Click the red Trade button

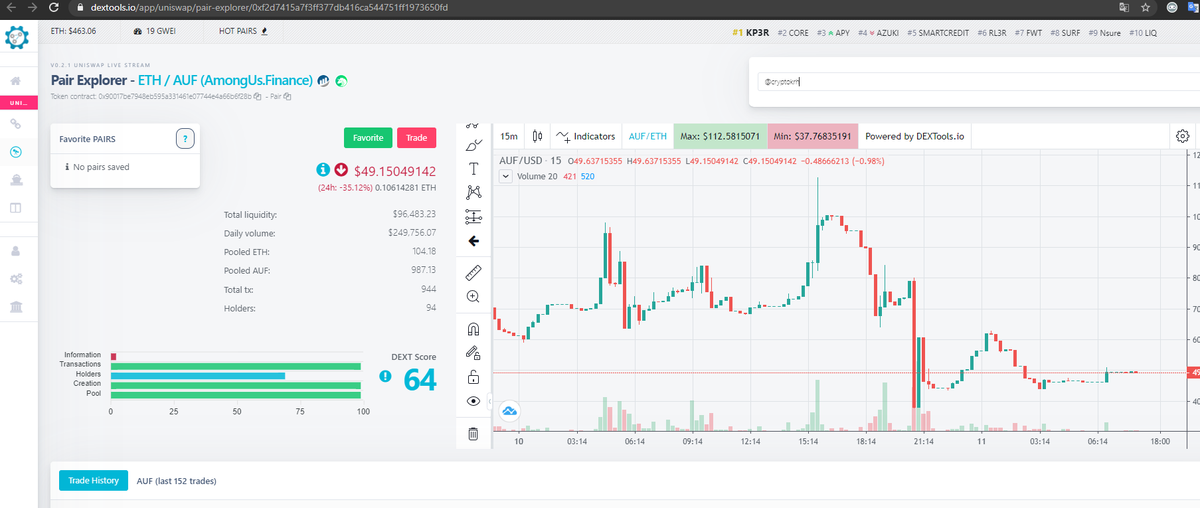point(417,138)
